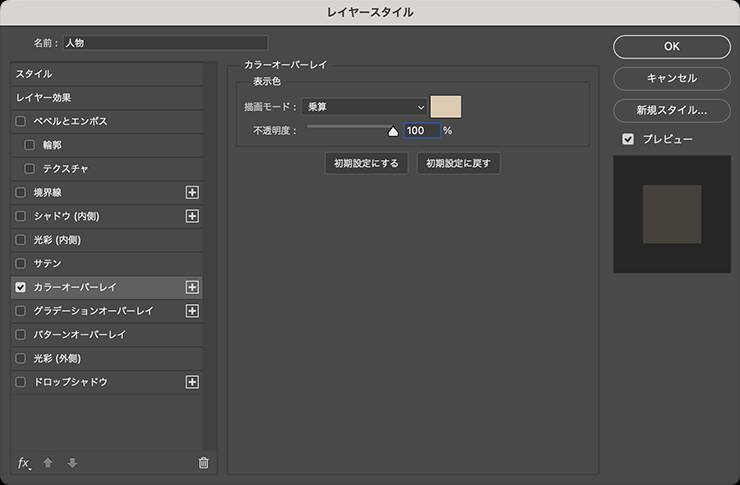The width and height of the screenshot is (740, 485).
Task: Click the move effect up arrow
Action: coord(48,462)
